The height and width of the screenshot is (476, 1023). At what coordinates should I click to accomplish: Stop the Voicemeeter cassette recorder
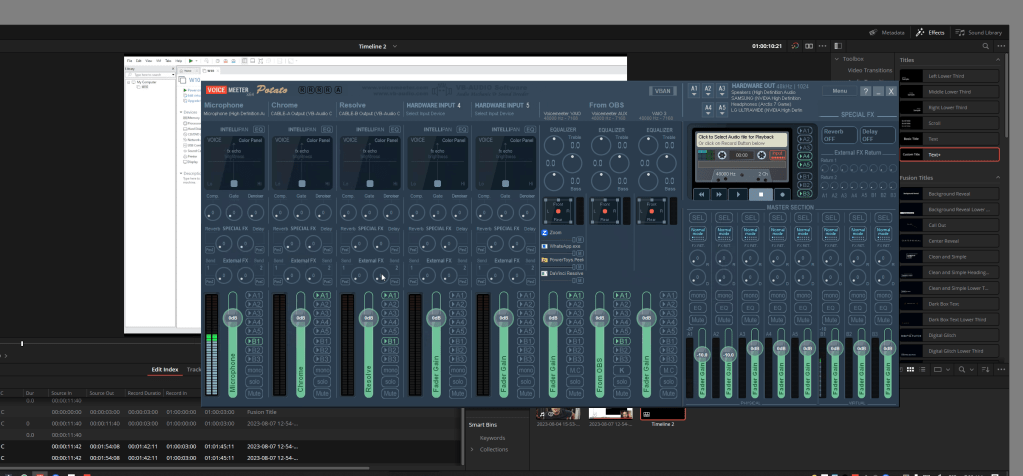click(760, 194)
